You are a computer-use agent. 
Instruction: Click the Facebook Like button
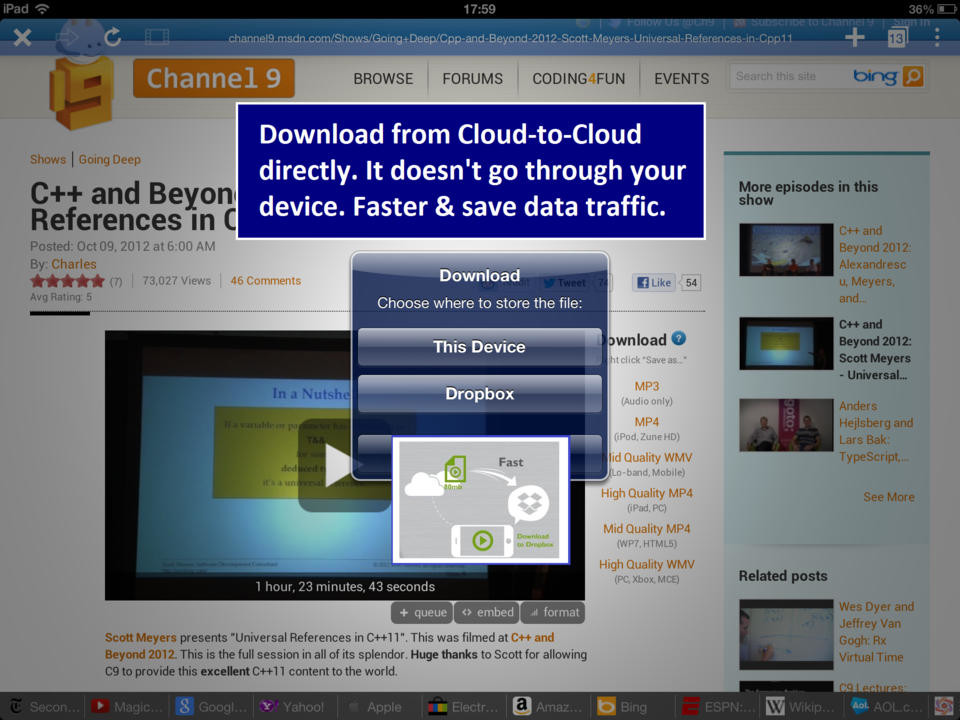click(x=654, y=282)
